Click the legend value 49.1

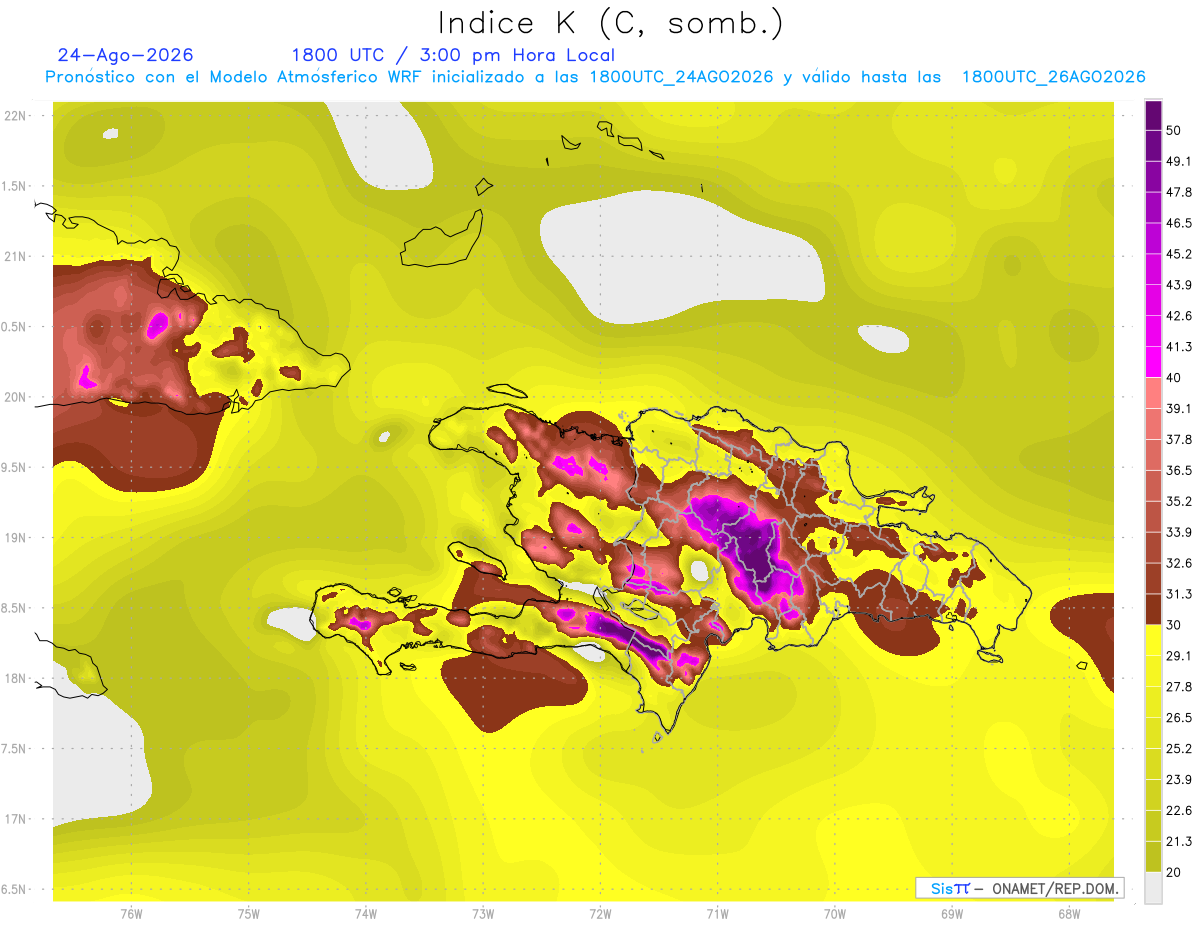click(x=1179, y=161)
